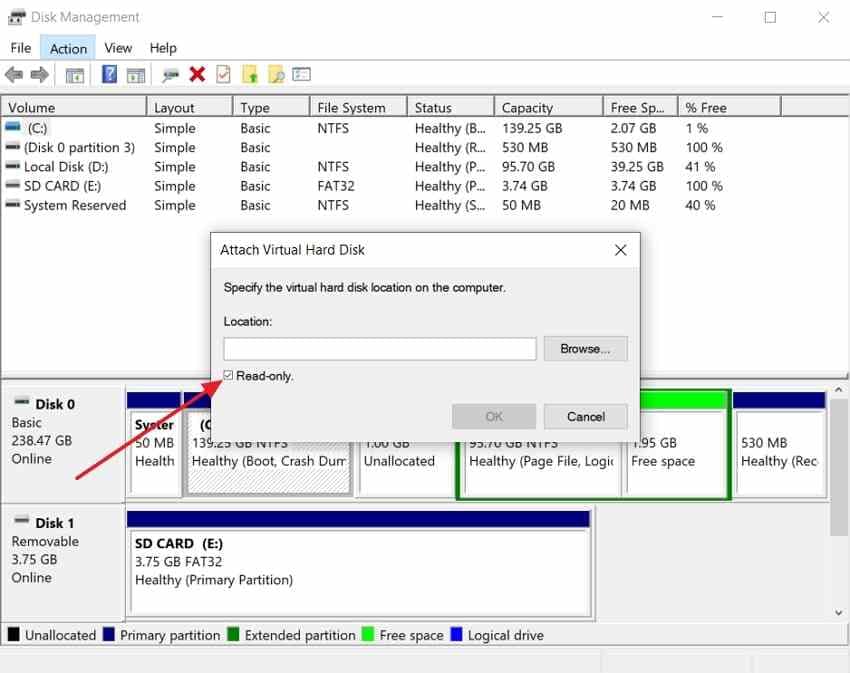Sort by the File System column header
The width and height of the screenshot is (850, 673).
(x=358, y=107)
